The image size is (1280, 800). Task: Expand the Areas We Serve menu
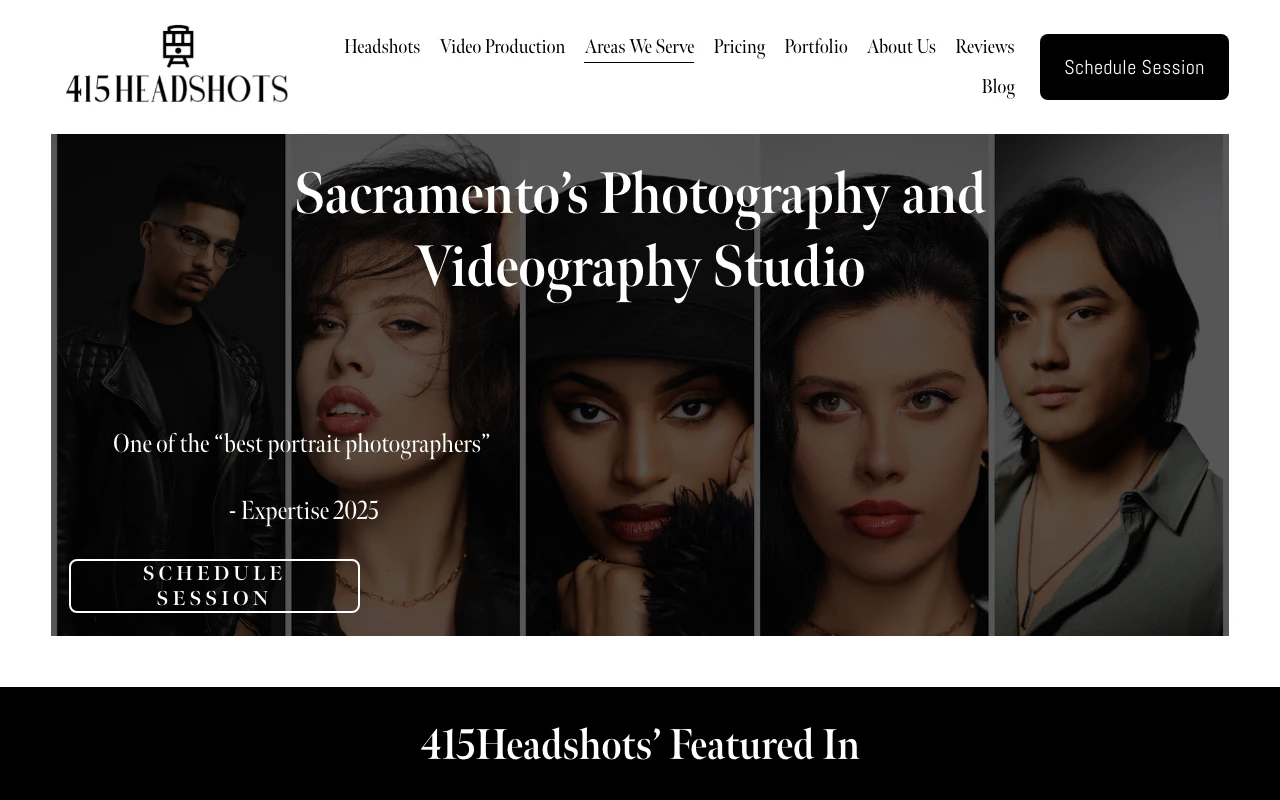[x=639, y=47]
